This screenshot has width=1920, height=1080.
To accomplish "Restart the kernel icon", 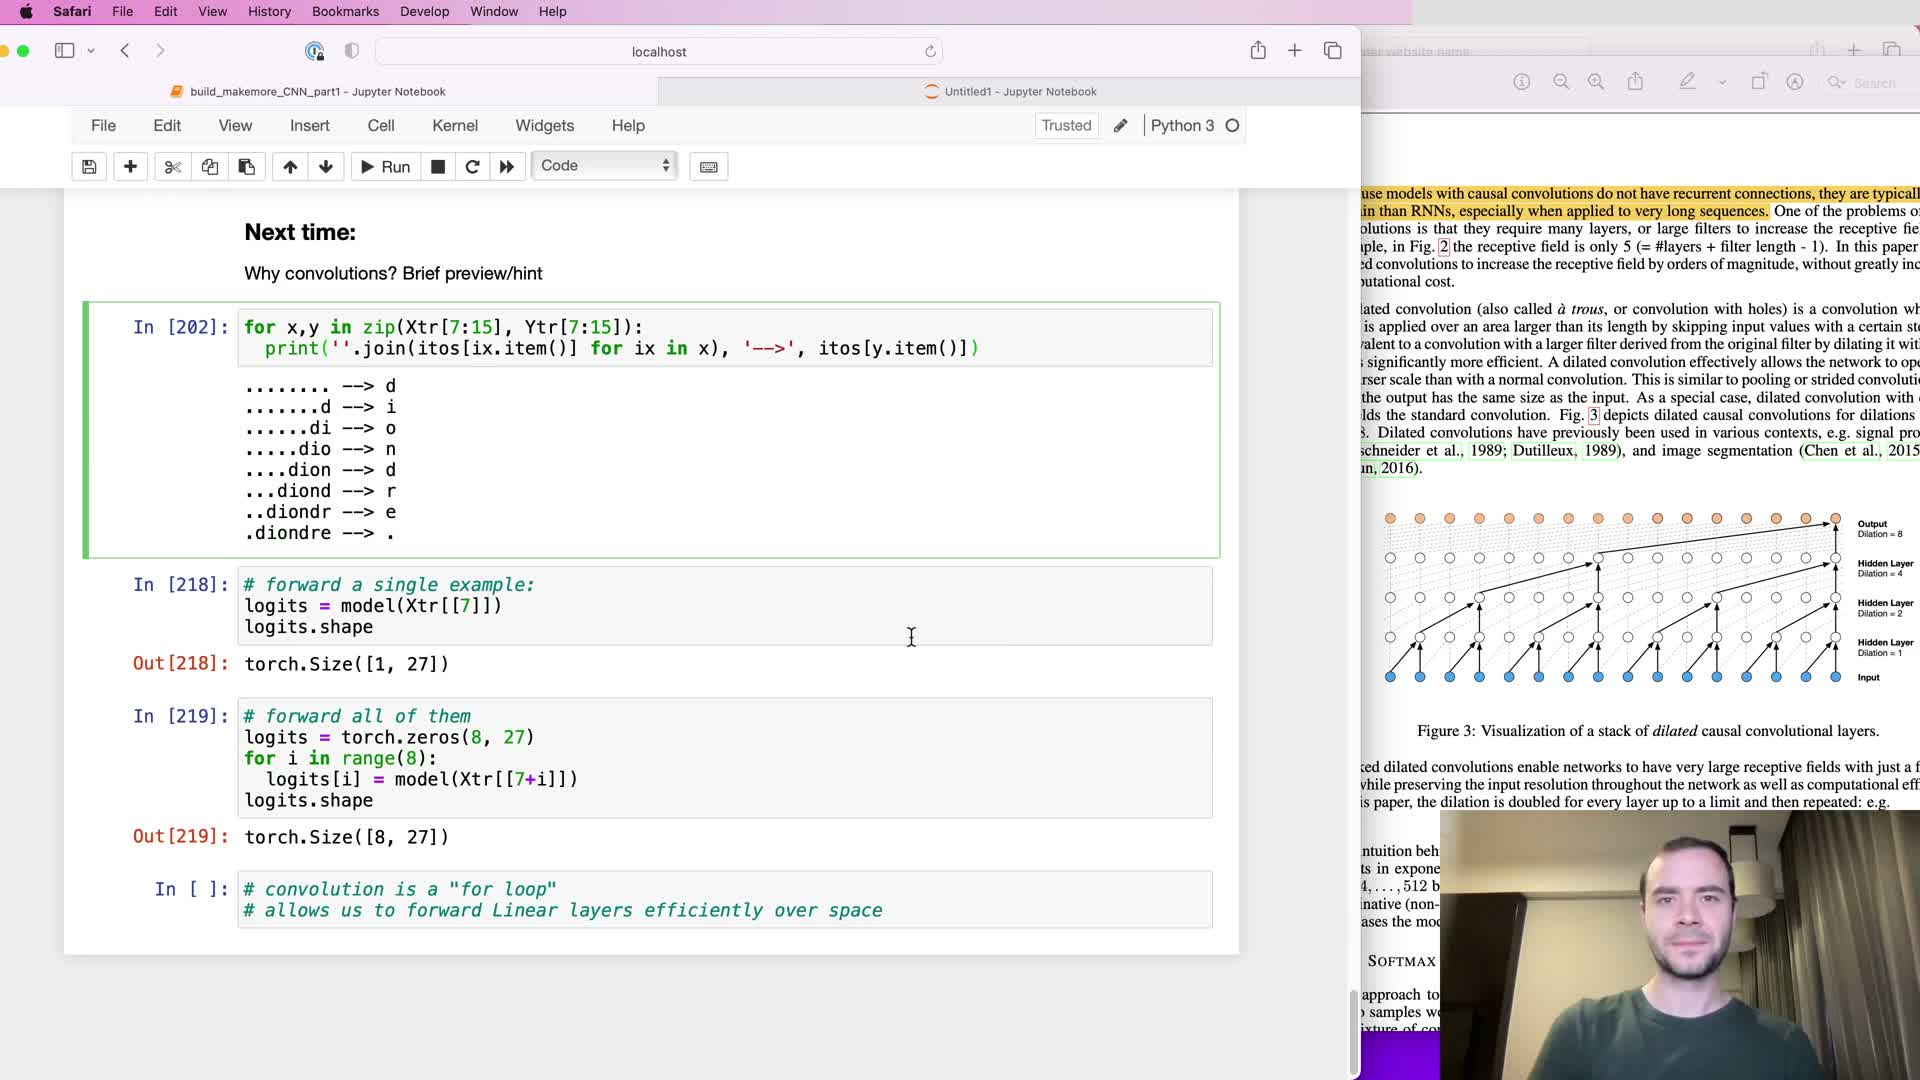I will [x=472, y=167].
